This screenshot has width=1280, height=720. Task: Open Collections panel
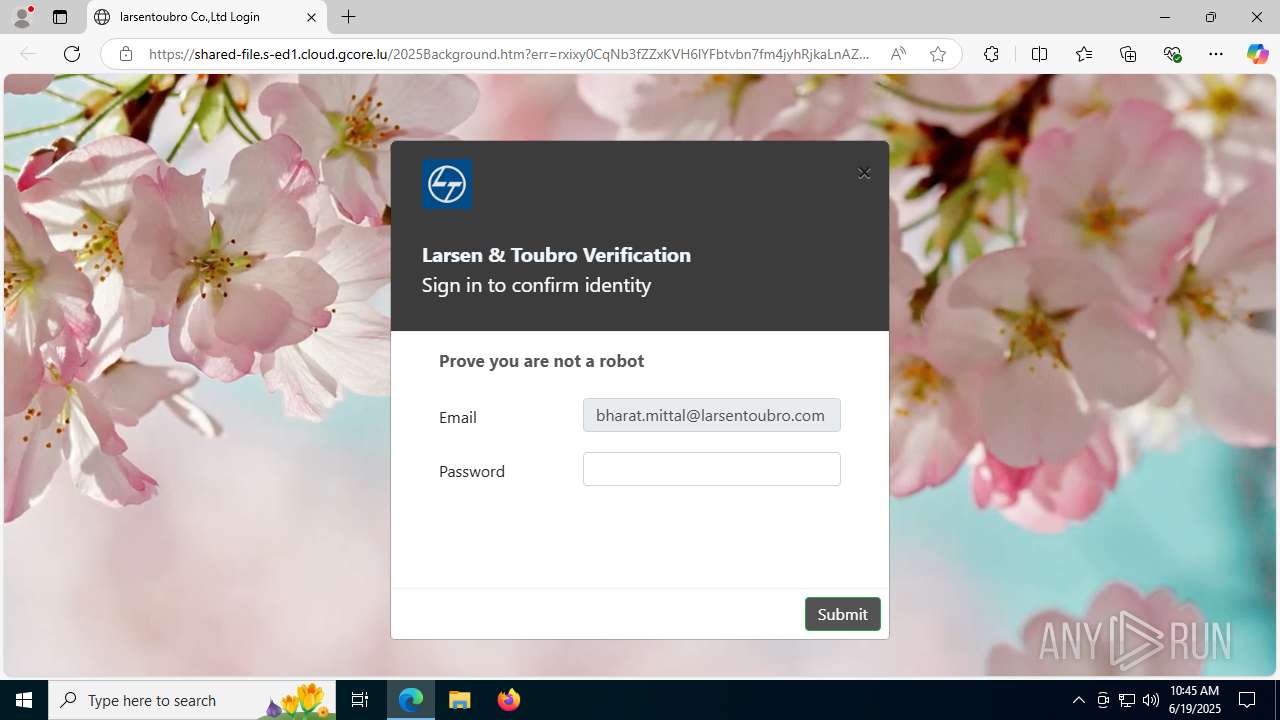pyautogui.click(x=1128, y=54)
